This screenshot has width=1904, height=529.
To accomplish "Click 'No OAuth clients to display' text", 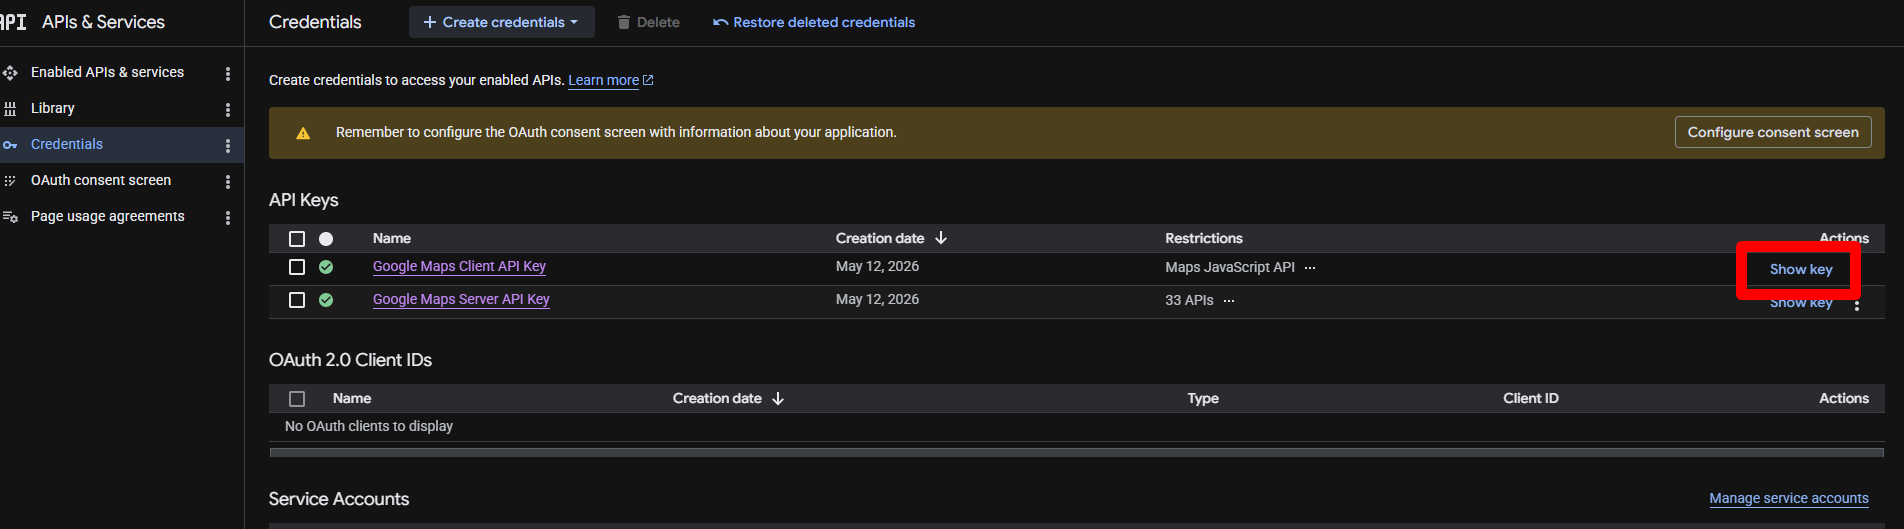I will [x=369, y=426].
